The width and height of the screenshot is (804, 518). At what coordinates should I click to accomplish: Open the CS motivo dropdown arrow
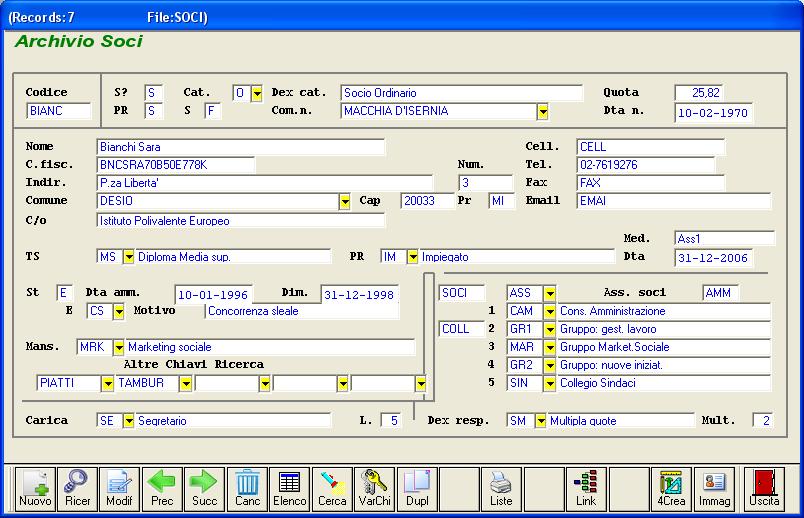point(118,311)
